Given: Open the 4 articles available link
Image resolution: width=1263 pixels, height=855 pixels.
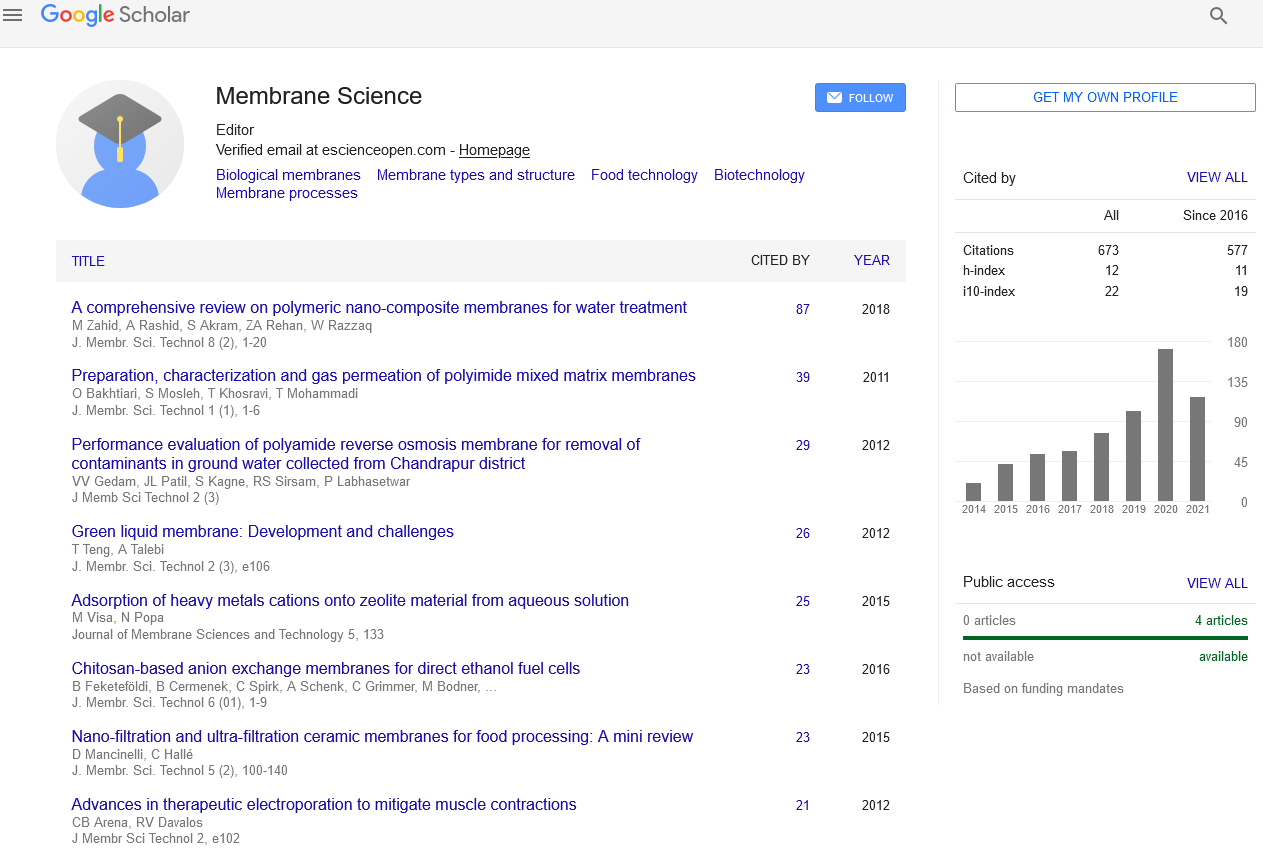Looking at the screenshot, I should (1221, 620).
